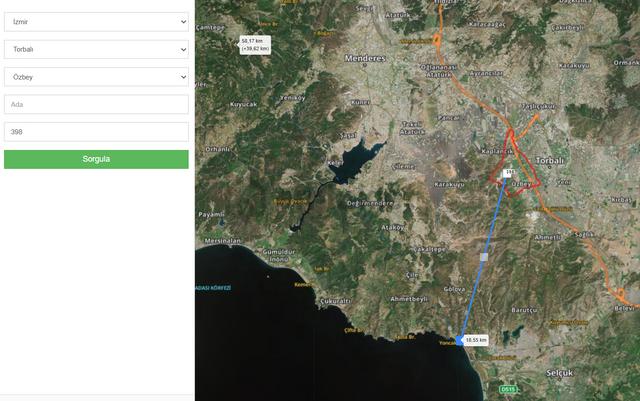This screenshot has height=401, width=640.
Task: Select the parcel field containing 398
Action: [x=96, y=132]
